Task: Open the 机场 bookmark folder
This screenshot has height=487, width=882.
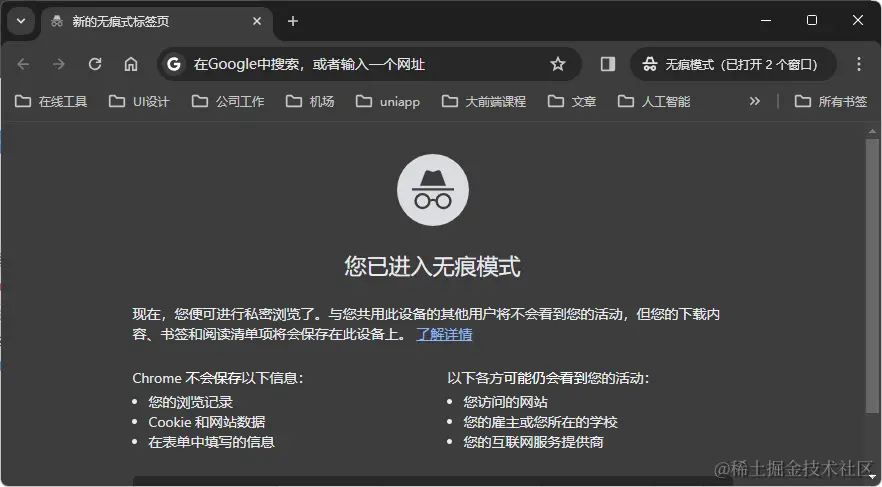Action: 310,101
